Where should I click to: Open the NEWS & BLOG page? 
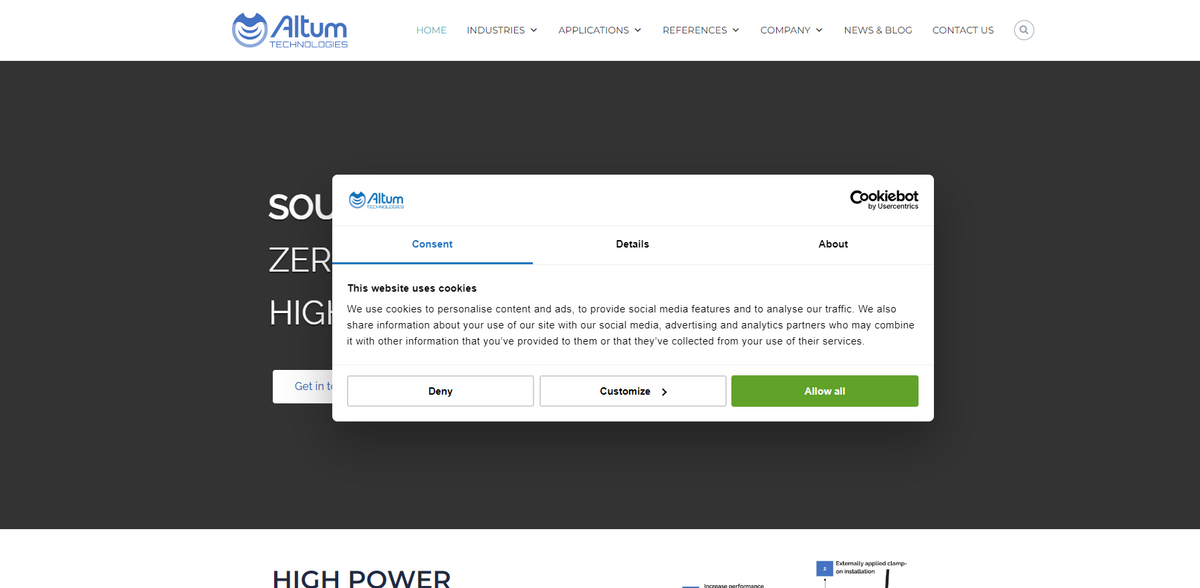[x=878, y=30]
